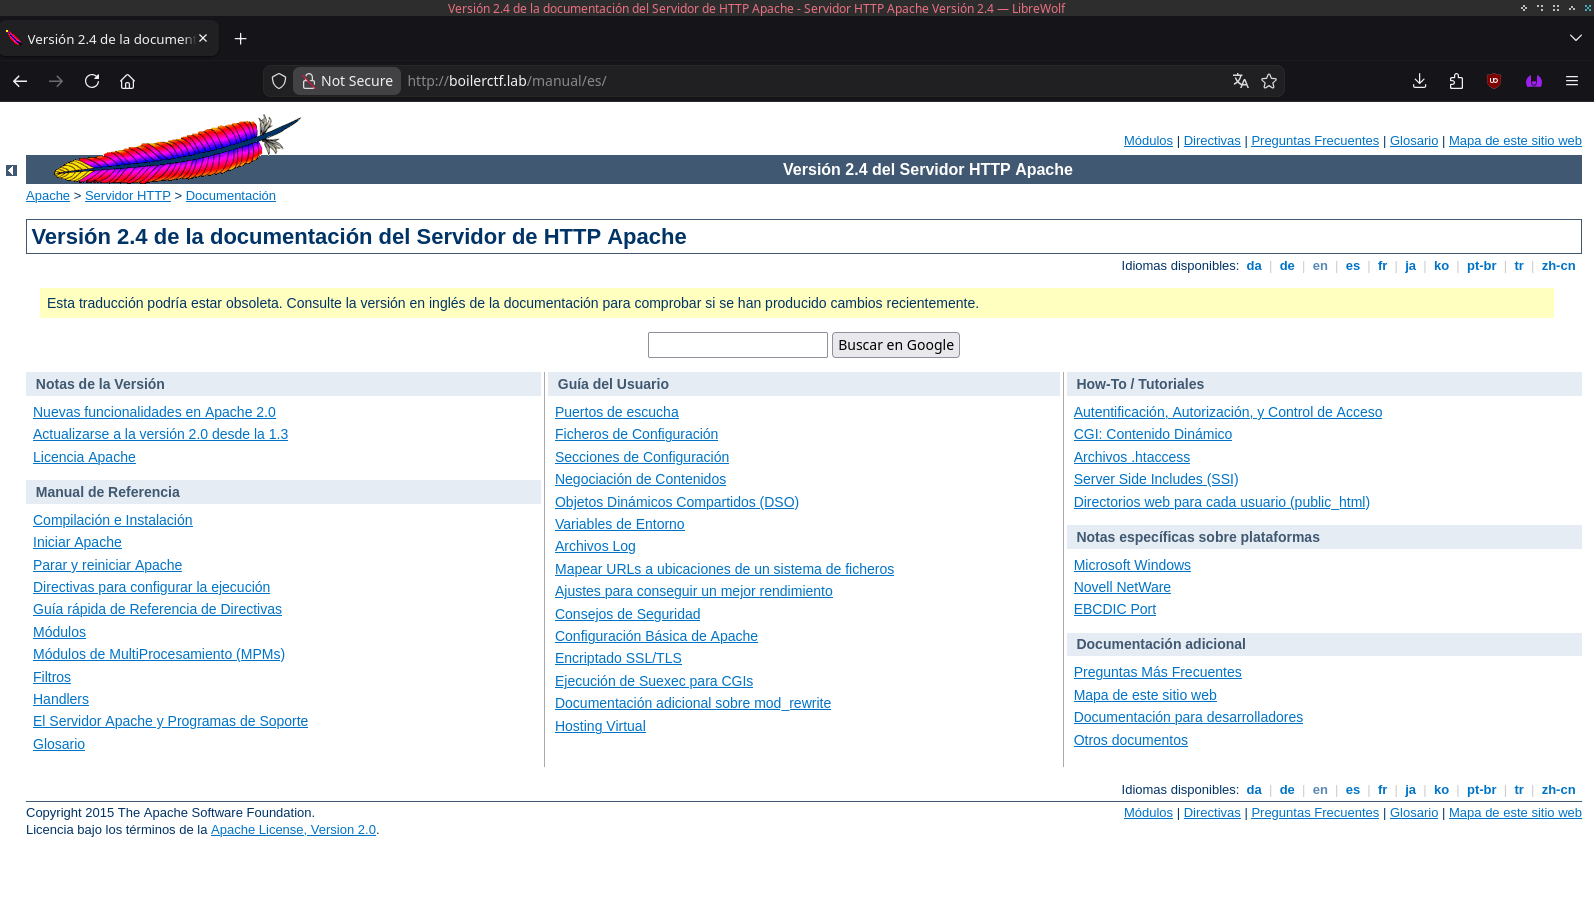1594x898 pixels.
Task: Click the tracking protection shield icon
Action: (x=279, y=81)
